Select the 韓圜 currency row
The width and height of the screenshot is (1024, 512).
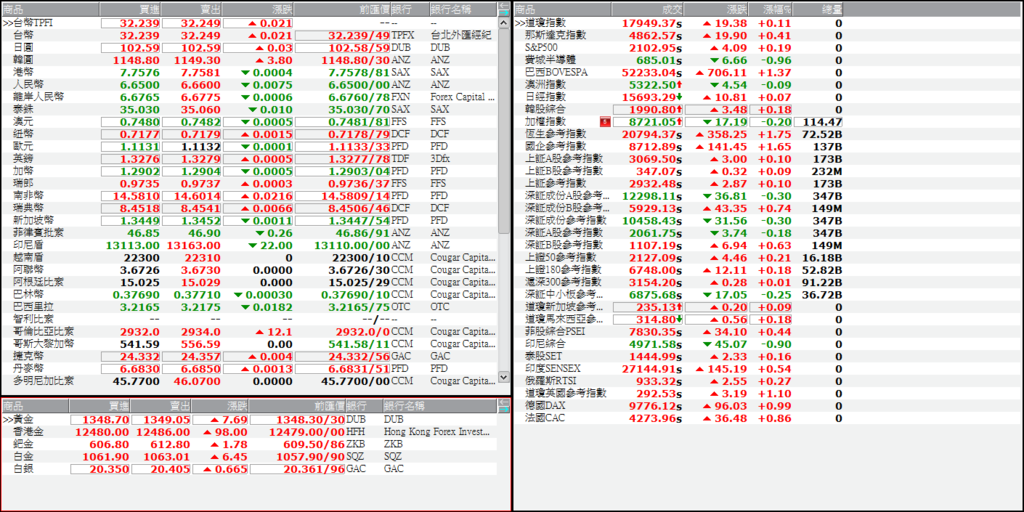click(249, 60)
